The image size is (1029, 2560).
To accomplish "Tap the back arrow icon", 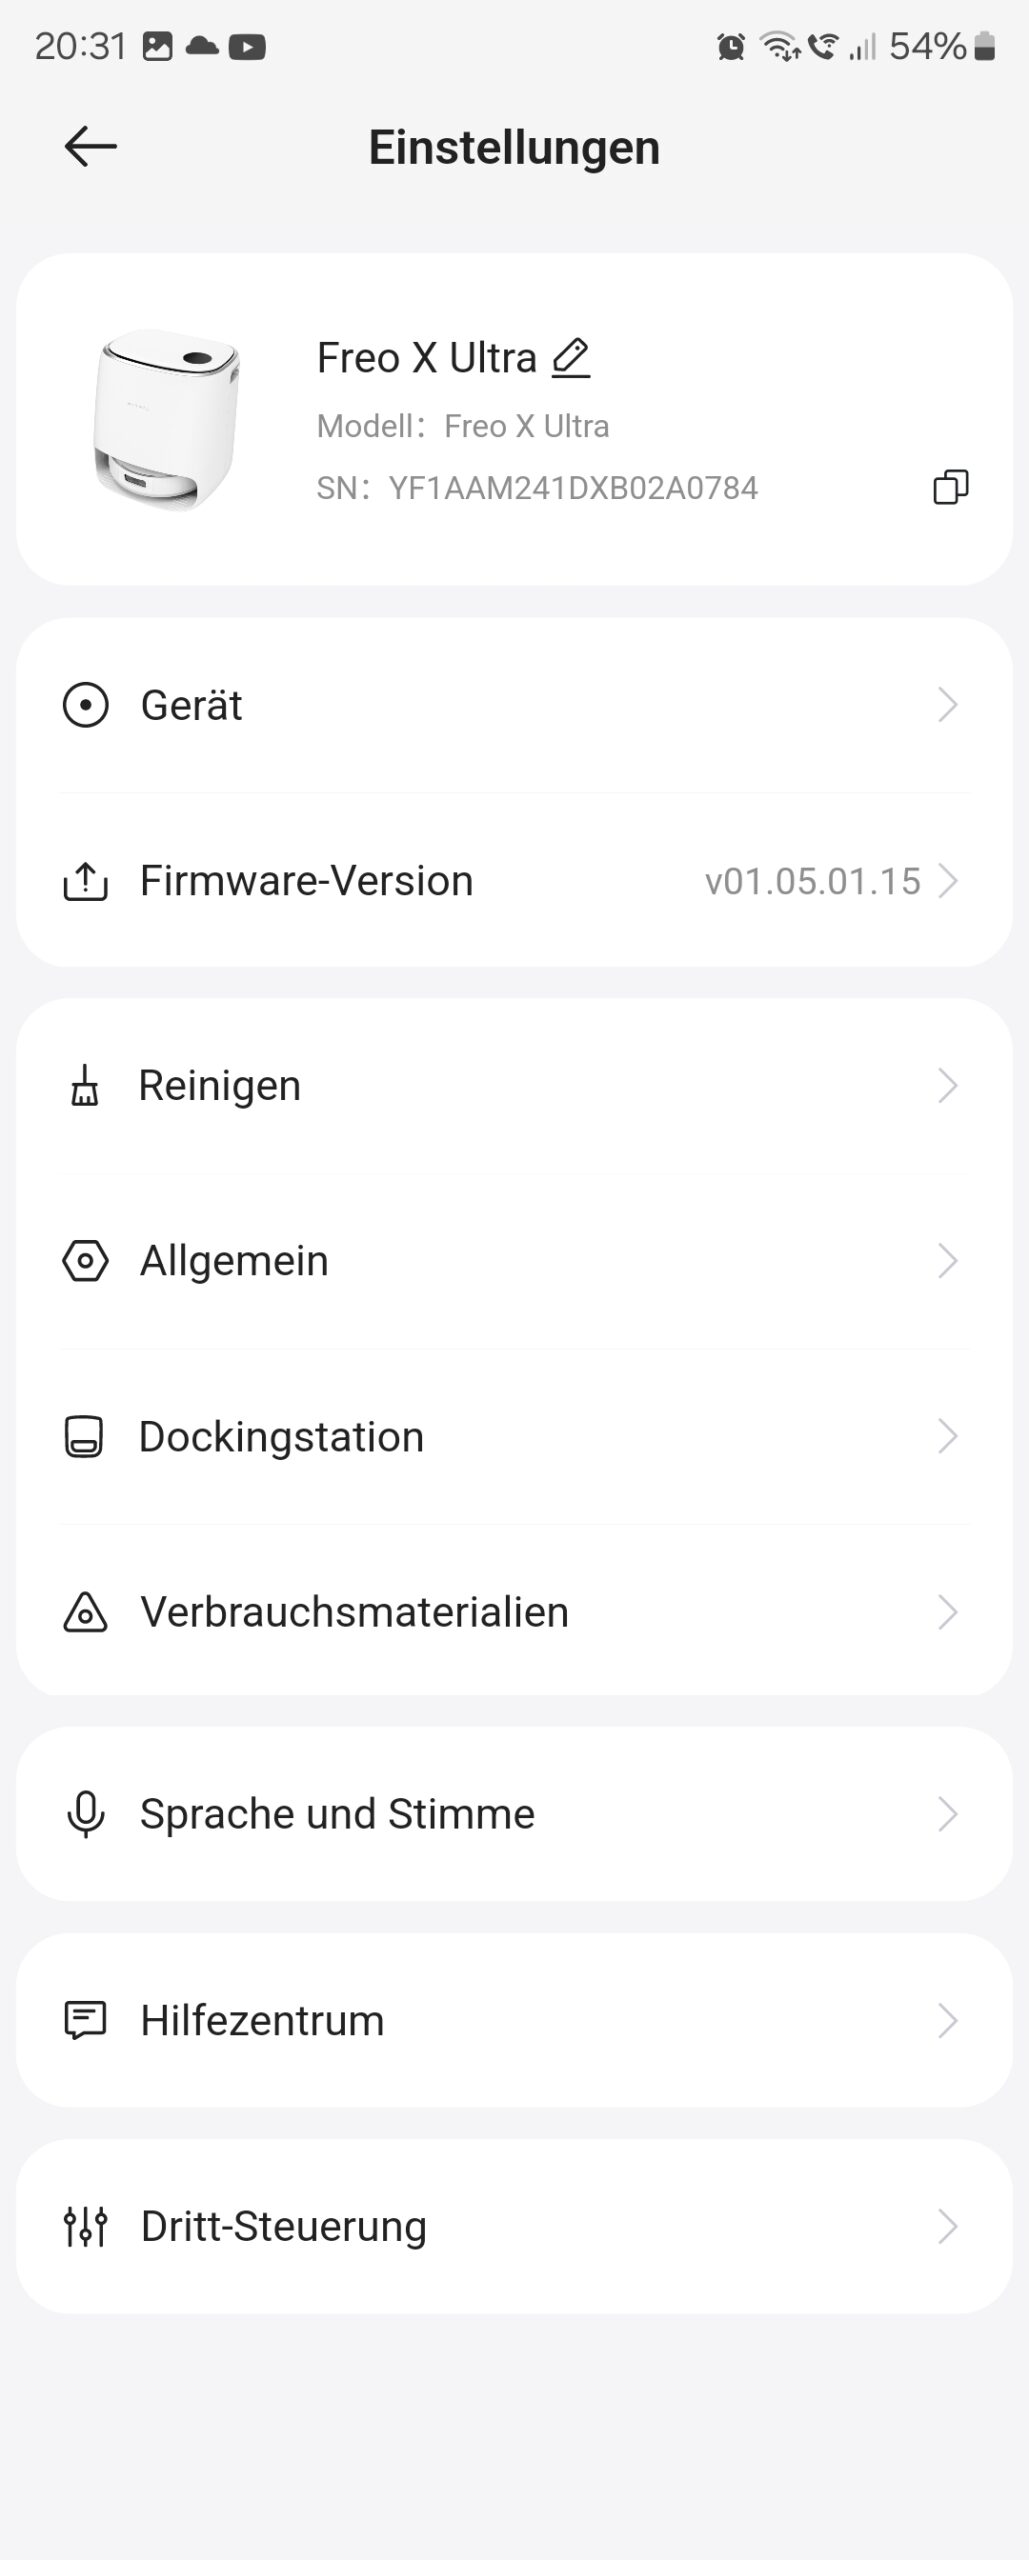I will point(91,147).
